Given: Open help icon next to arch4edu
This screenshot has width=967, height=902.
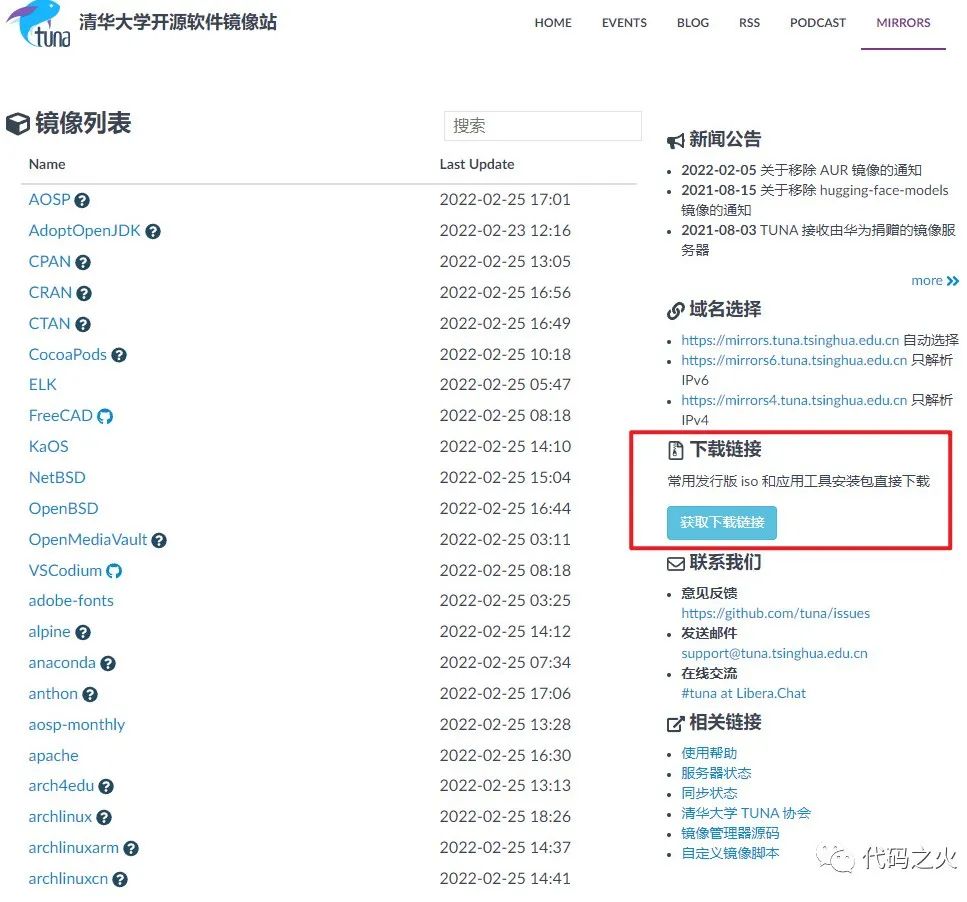Looking at the screenshot, I should (106, 787).
